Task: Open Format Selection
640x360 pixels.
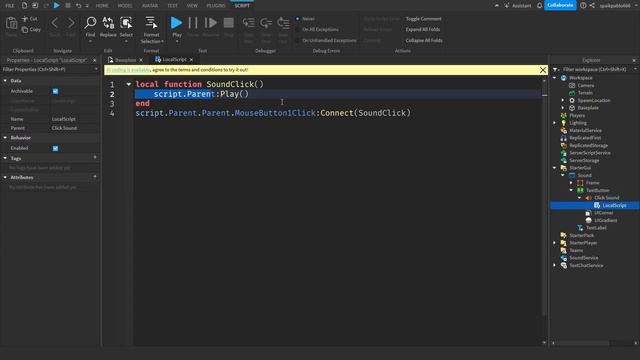Action: click(151, 29)
